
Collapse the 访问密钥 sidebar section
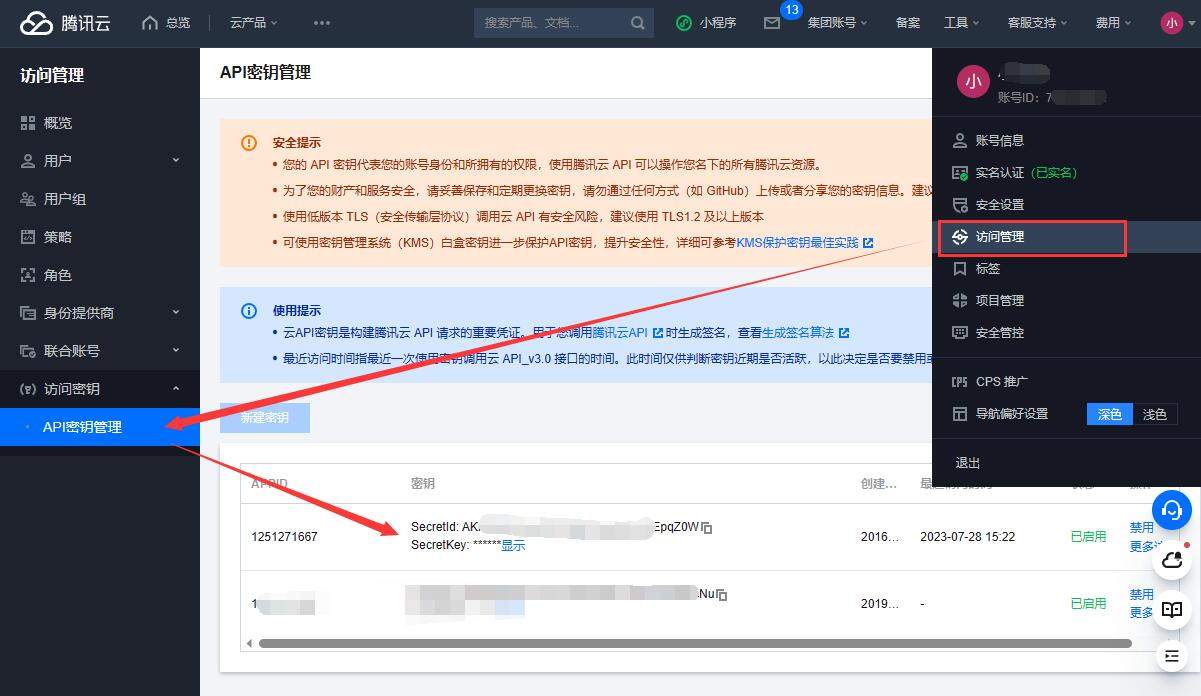tap(100, 389)
